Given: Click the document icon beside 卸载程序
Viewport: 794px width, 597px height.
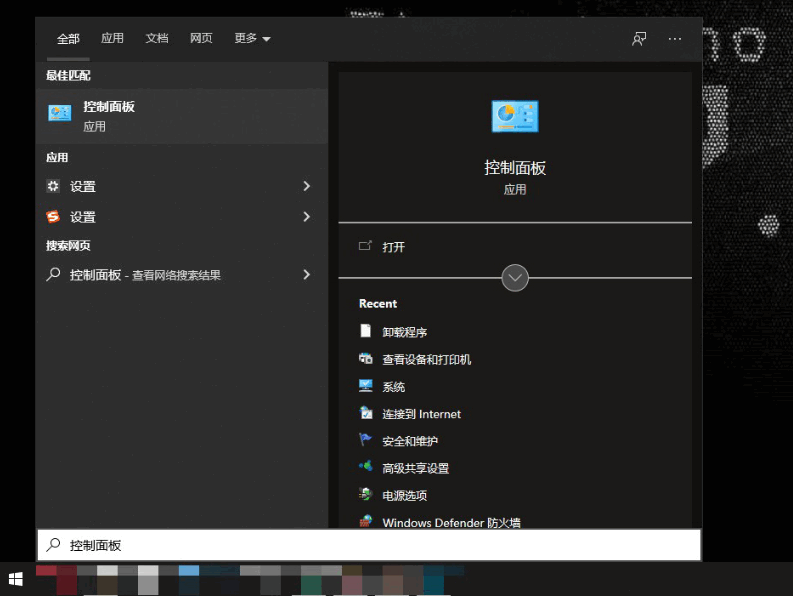Looking at the screenshot, I should point(365,331).
